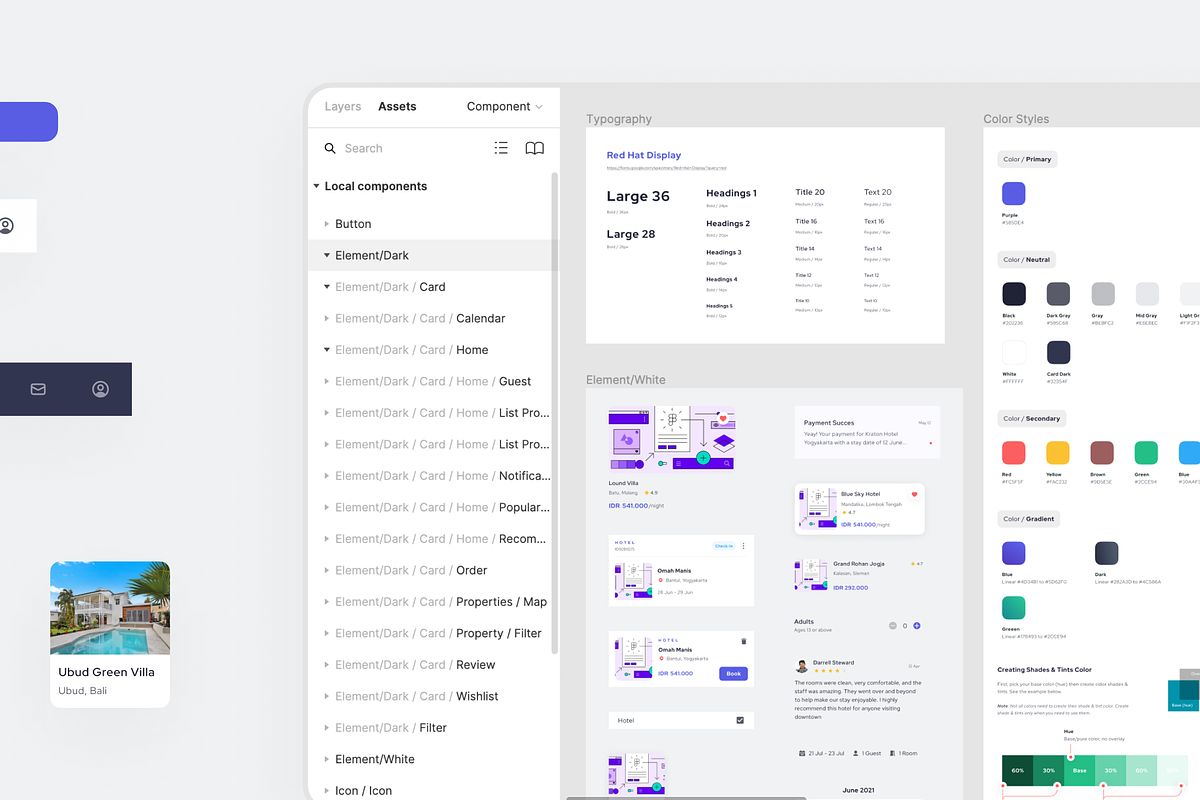Click the Color / Secondary label chip

1032,418
